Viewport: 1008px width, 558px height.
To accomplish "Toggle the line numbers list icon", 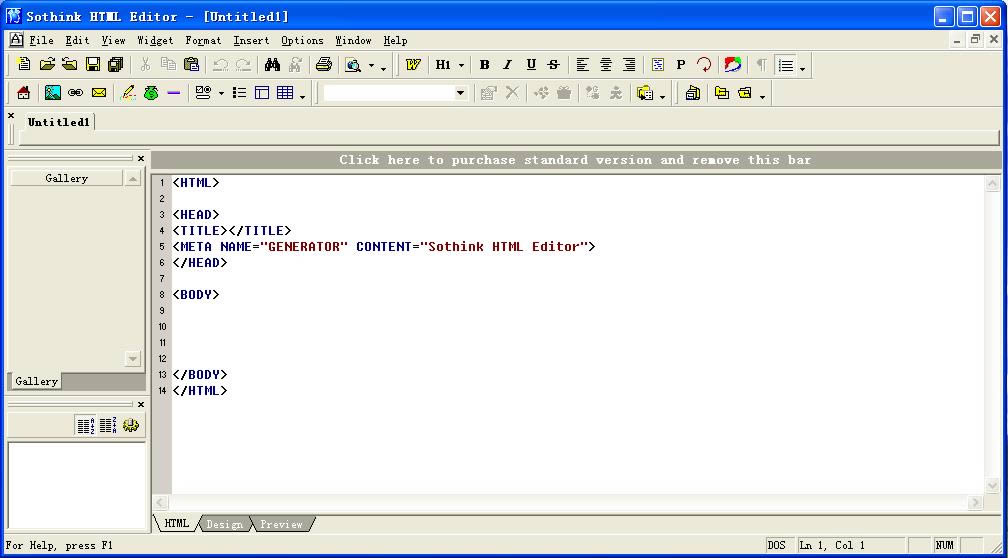I will 786,65.
